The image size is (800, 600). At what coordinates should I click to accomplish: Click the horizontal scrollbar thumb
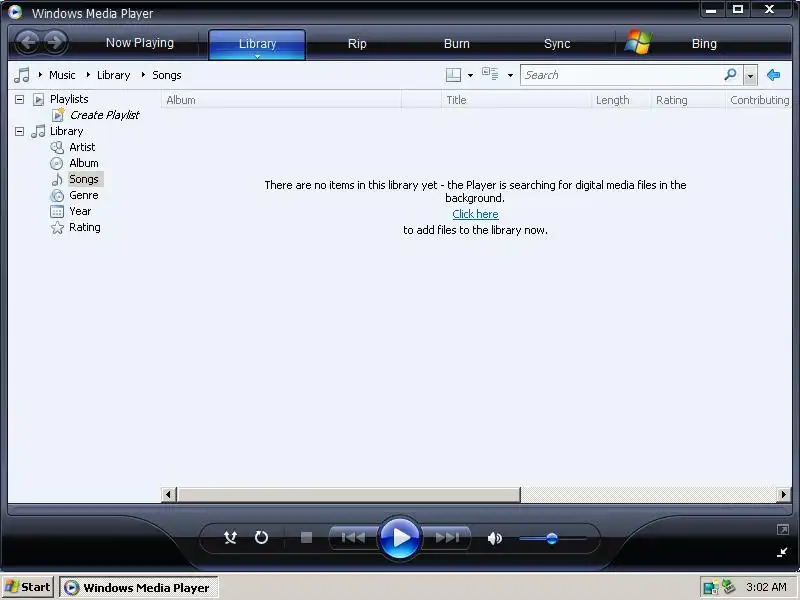pos(349,494)
